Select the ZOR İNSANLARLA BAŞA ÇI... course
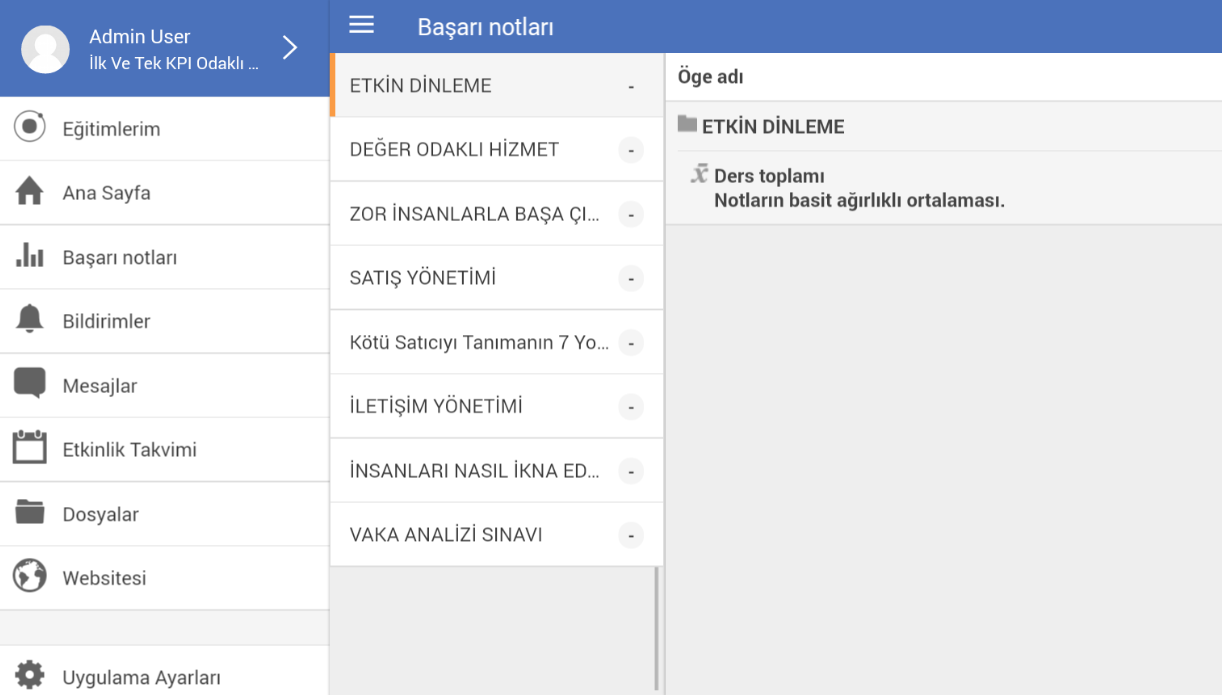Screen dimensions: 1222x695 [496, 214]
